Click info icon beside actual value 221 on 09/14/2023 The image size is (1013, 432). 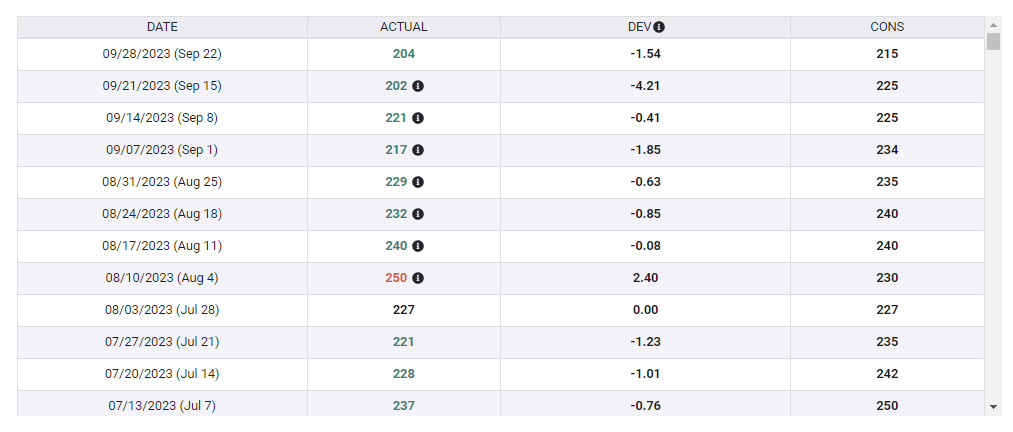coord(418,118)
